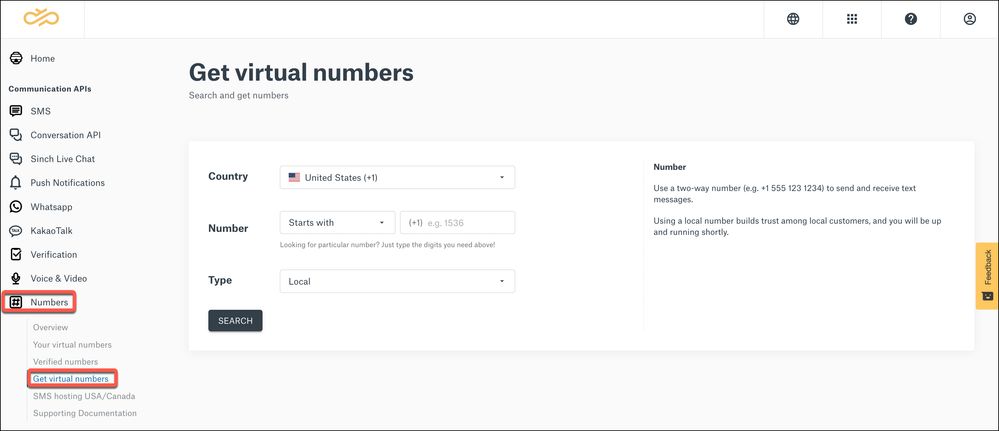999x431 pixels.
Task: Open the help question mark icon
Action: point(911,19)
